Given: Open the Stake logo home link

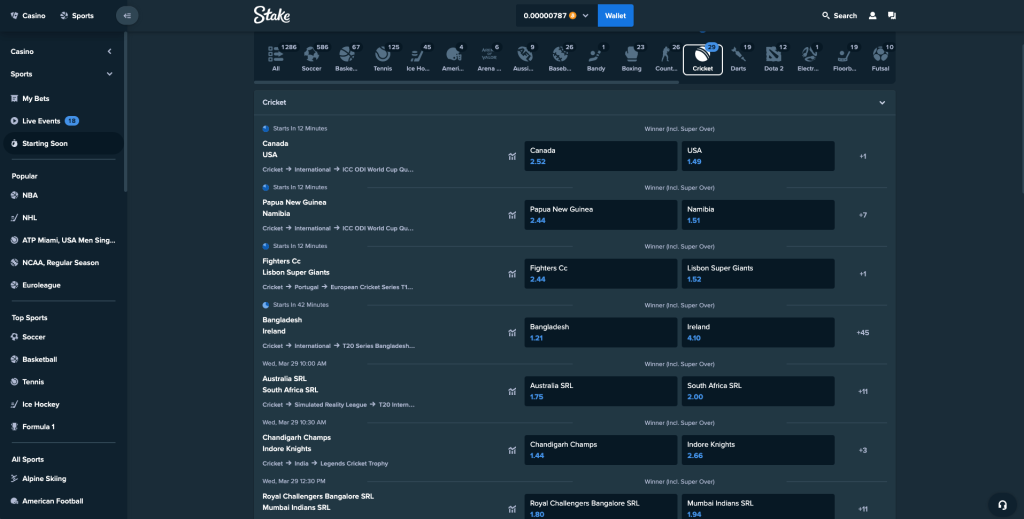Looking at the screenshot, I should [272, 15].
